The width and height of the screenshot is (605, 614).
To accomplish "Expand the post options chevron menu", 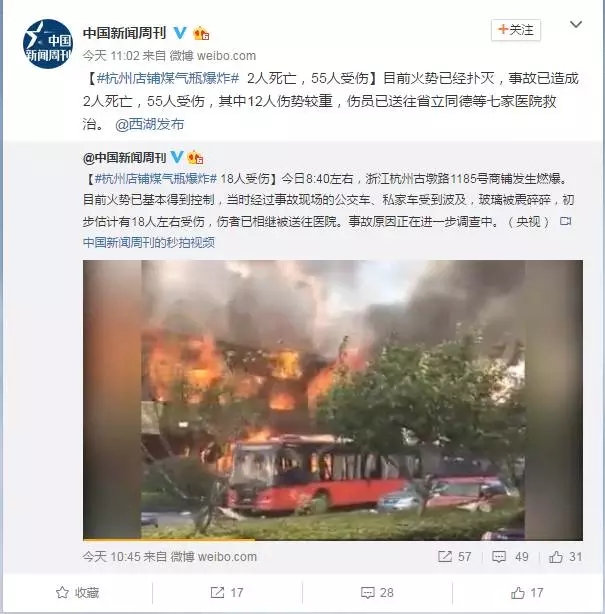I will (575, 25).
